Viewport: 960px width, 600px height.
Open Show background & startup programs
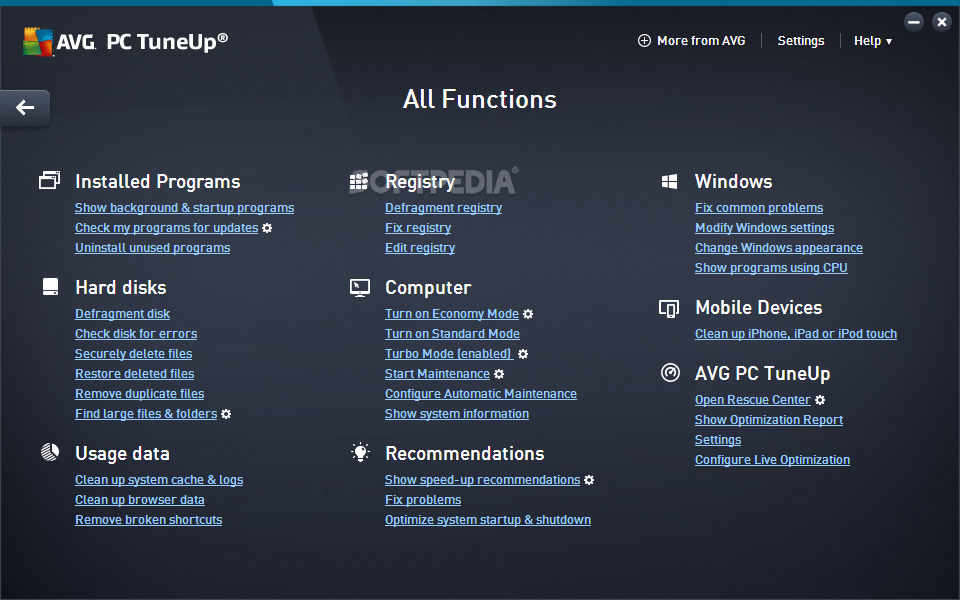[184, 208]
